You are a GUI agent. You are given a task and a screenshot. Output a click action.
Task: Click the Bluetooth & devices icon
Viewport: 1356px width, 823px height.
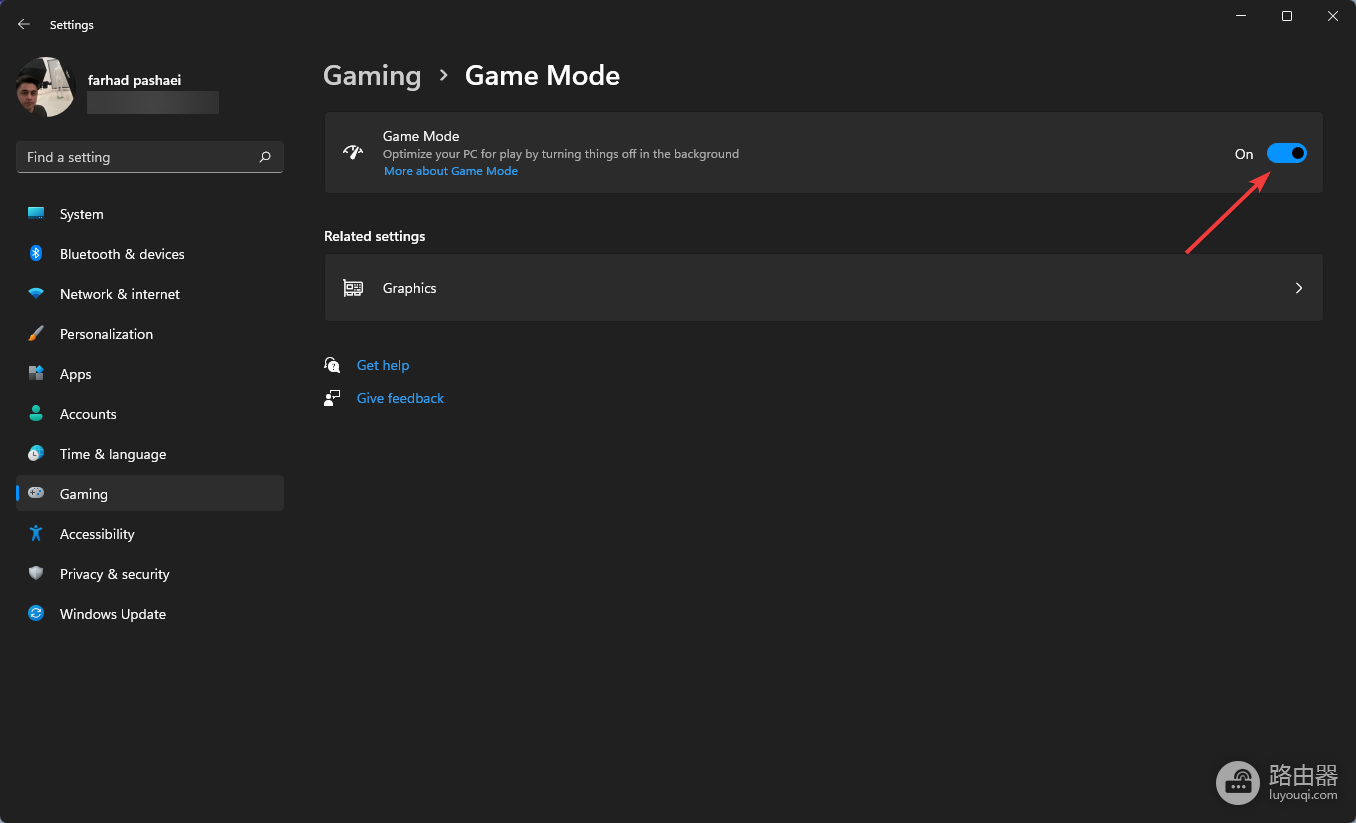tap(36, 254)
